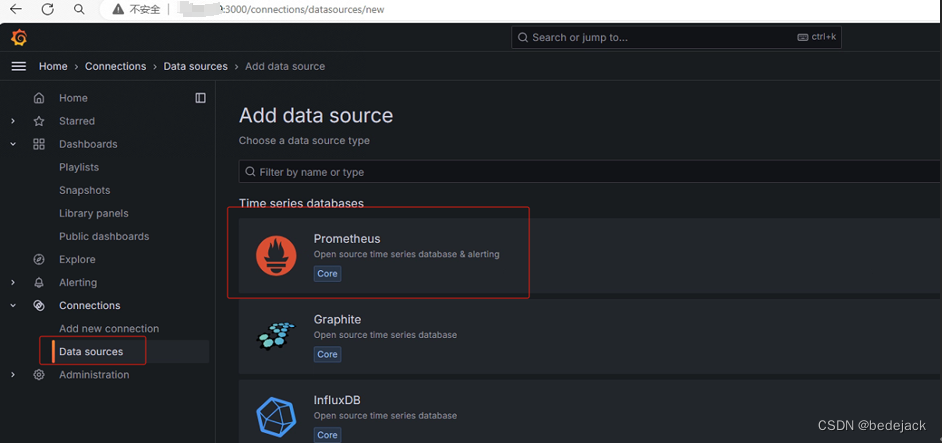Collapse the Connections section chevron
The width and height of the screenshot is (942, 443).
13,306
